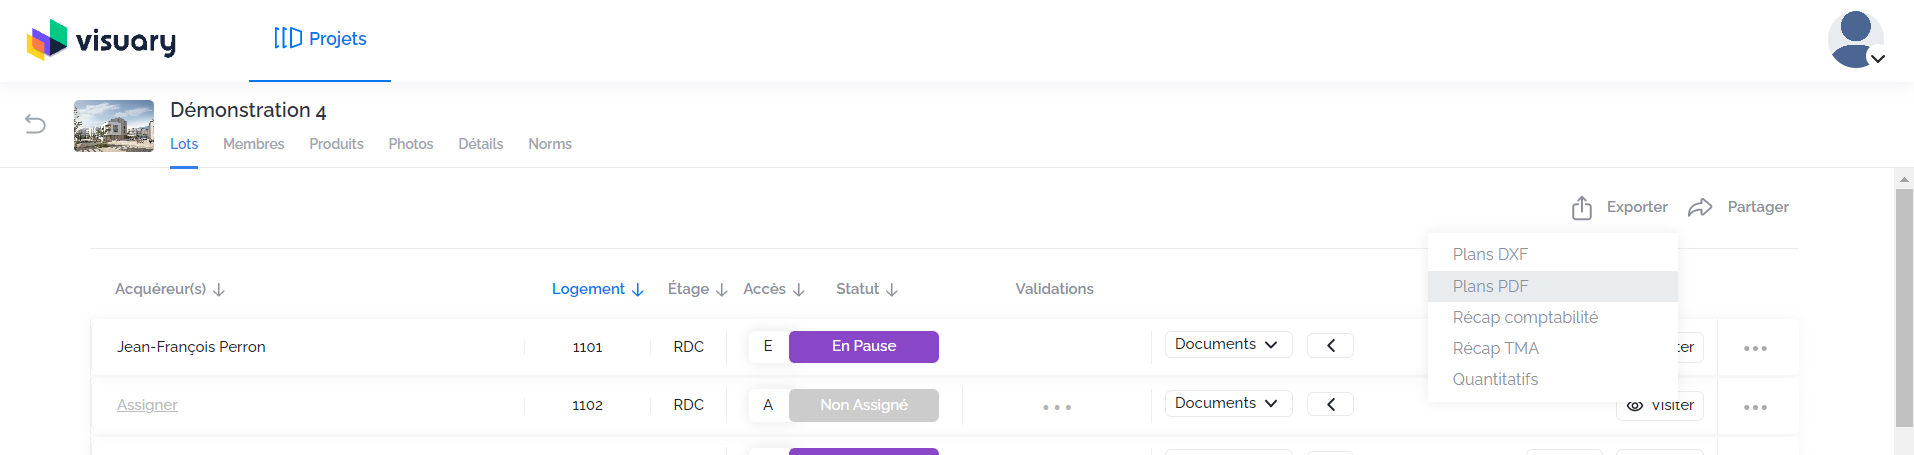The height and width of the screenshot is (455, 1914).
Task: Click the Visuary logo
Action: [101, 40]
